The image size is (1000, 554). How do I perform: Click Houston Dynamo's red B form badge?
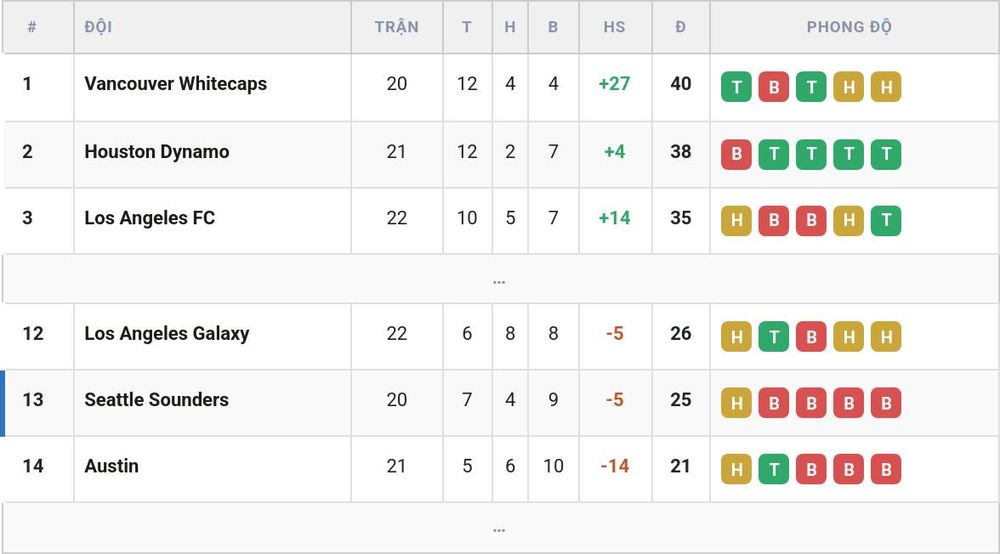737,154
